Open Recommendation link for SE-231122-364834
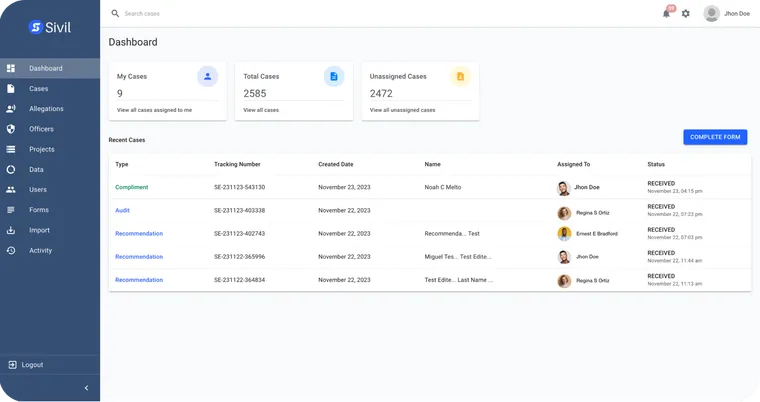This screenshot has width=760, height=402. (x=139, y=280)
